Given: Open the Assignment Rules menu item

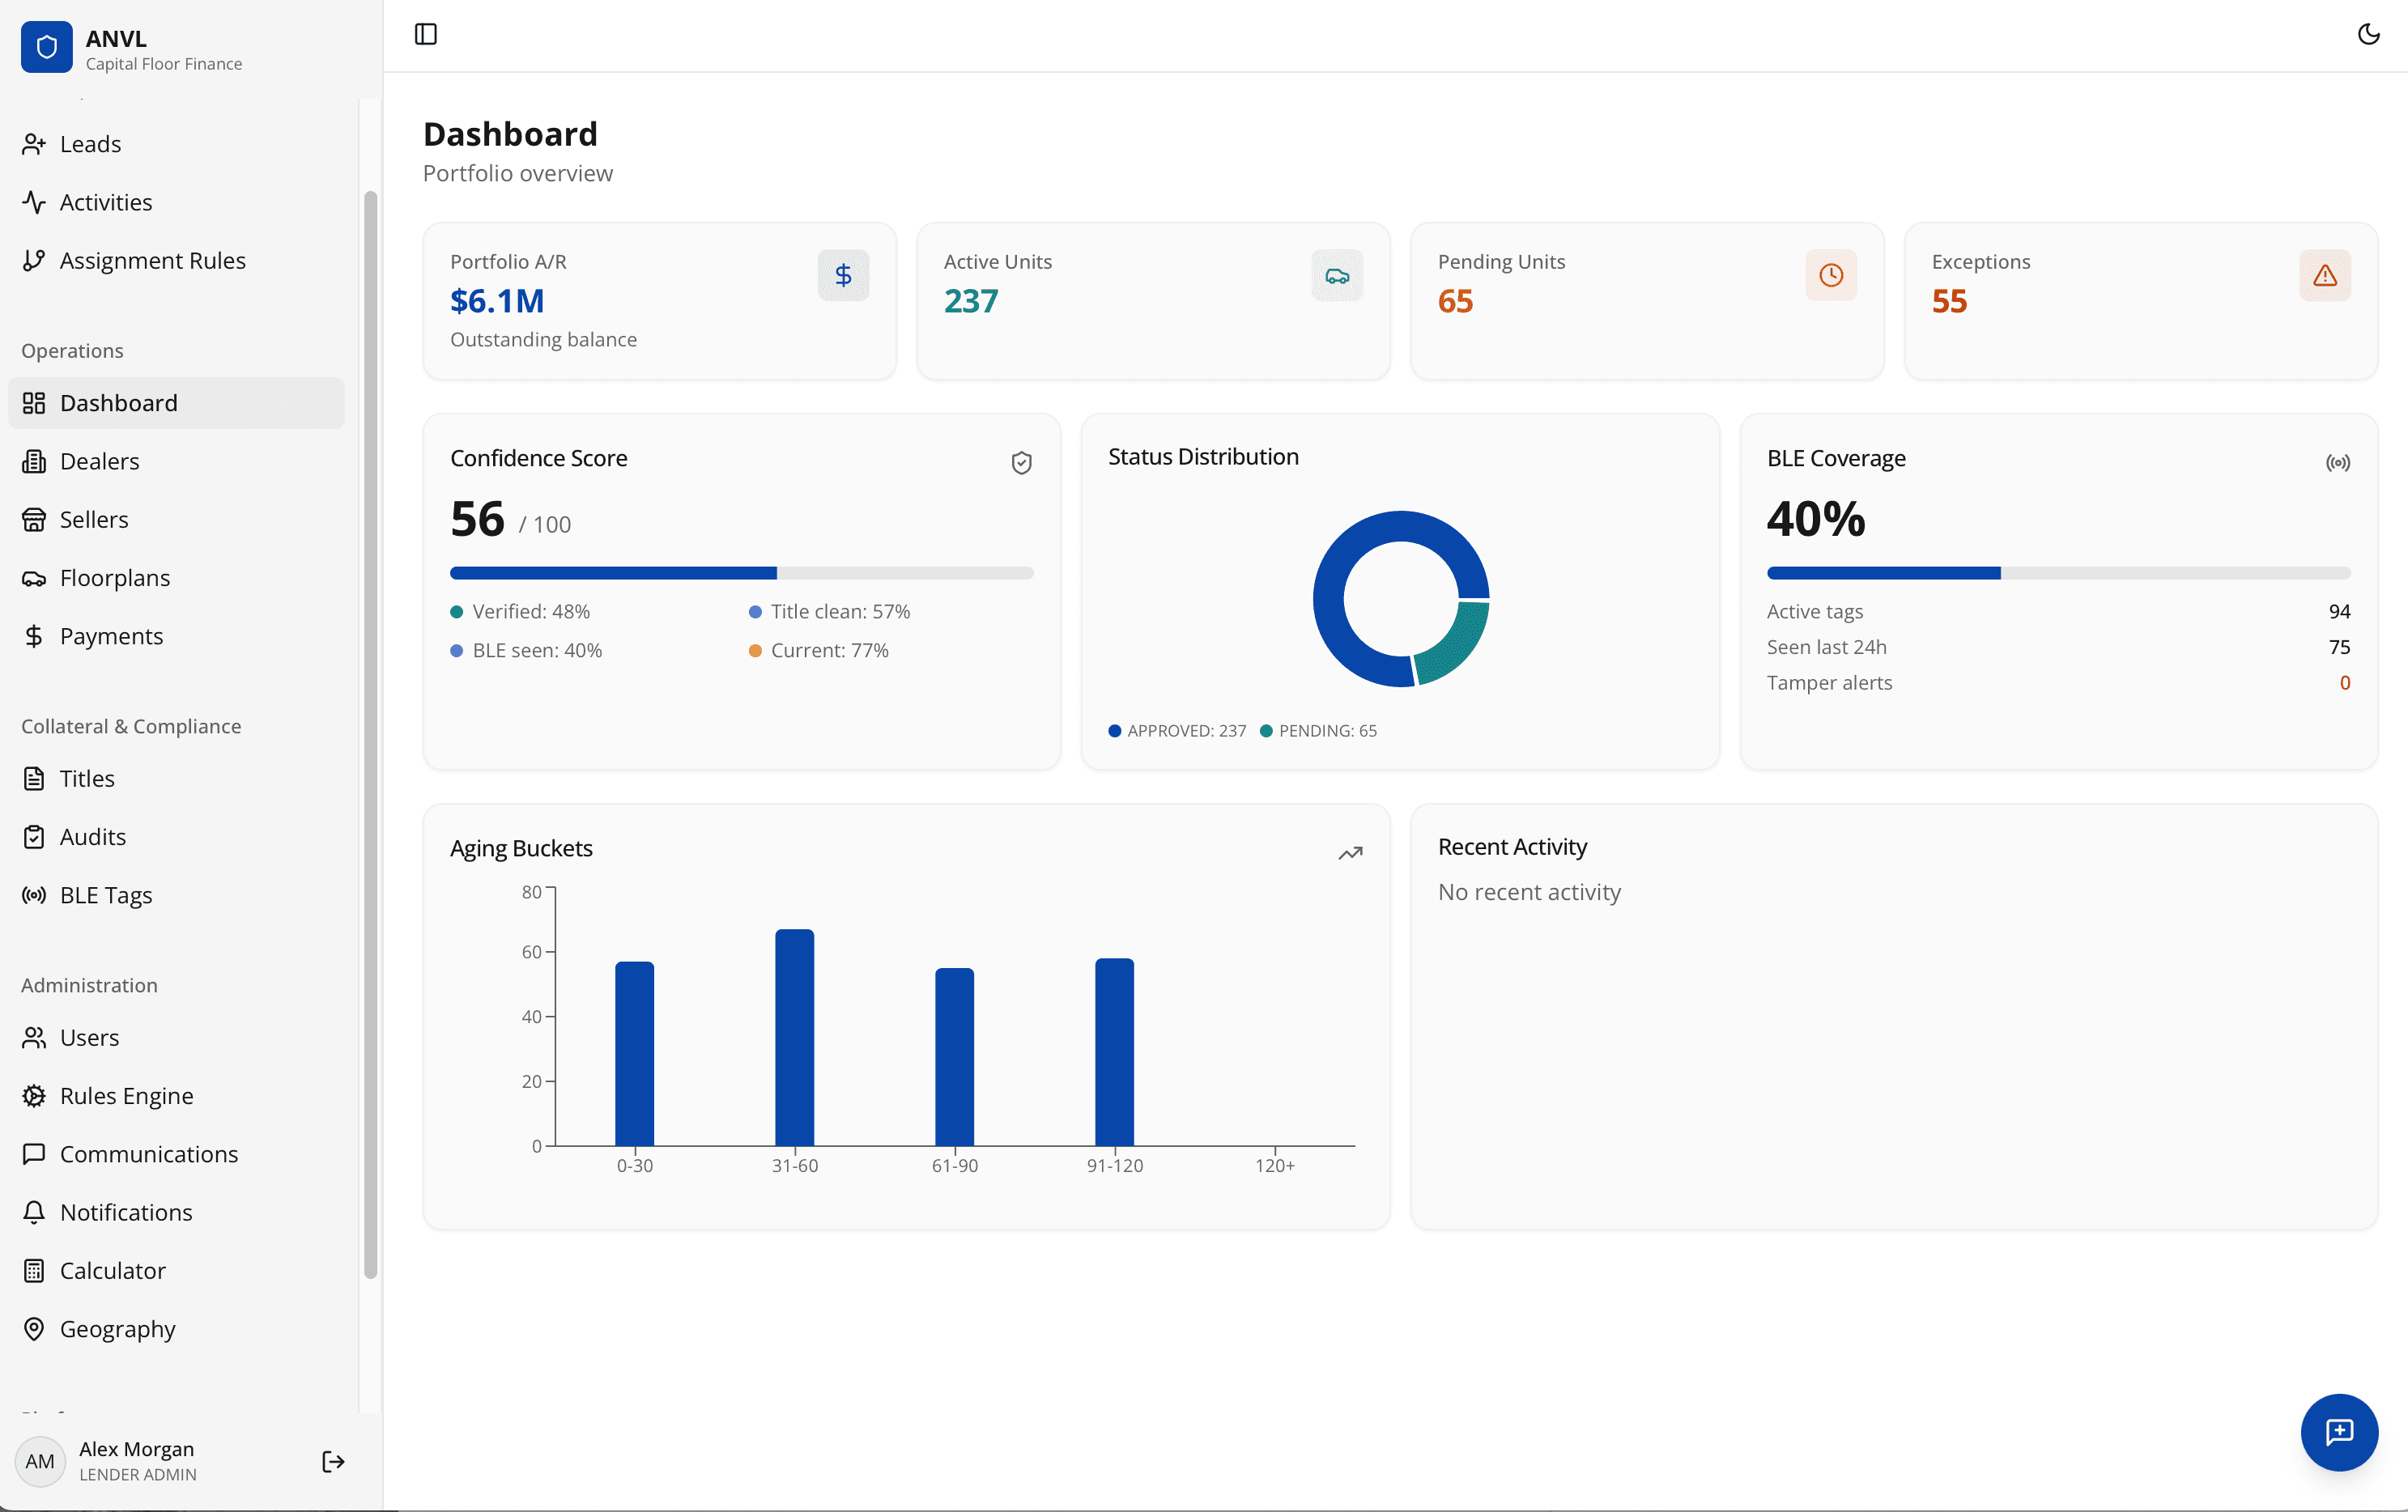Looking at the screenshot, I should coord(152,260).
